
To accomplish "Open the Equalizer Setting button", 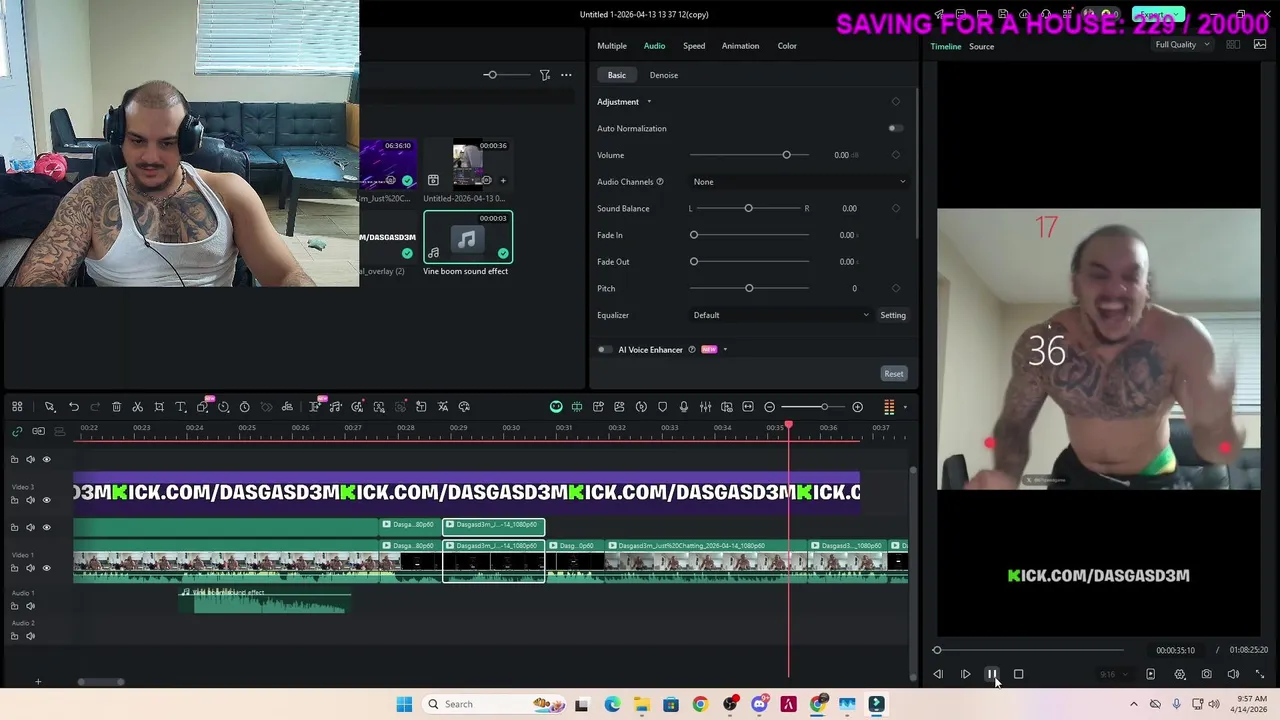I will [x=893, y=315].
